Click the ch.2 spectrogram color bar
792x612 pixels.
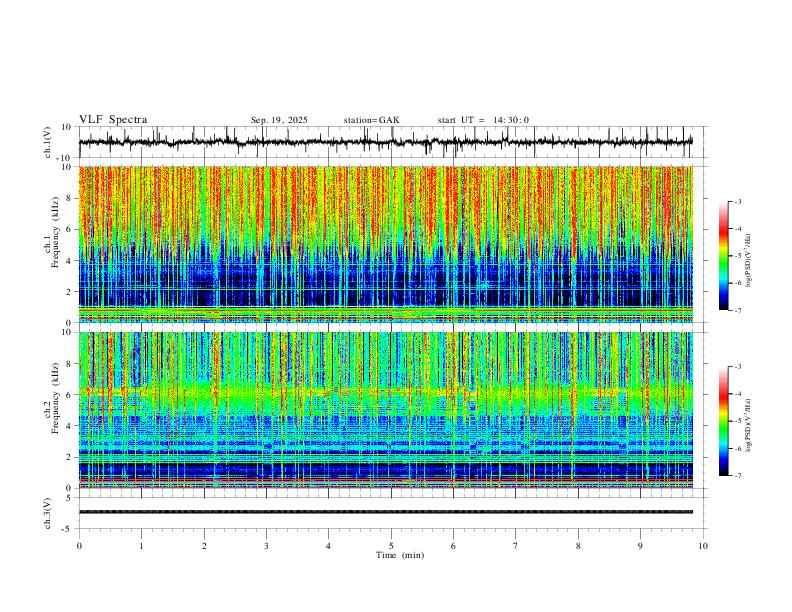click(x=723, y=421)
